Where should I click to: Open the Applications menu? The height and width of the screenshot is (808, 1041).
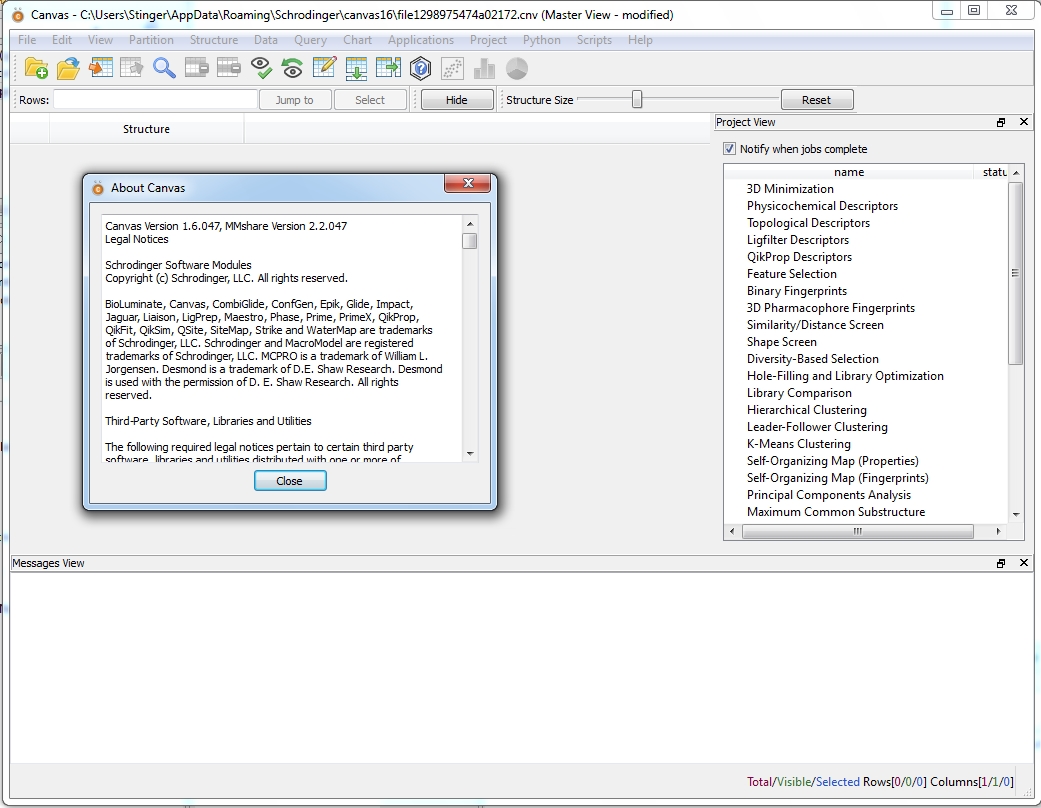coord(421,40)
